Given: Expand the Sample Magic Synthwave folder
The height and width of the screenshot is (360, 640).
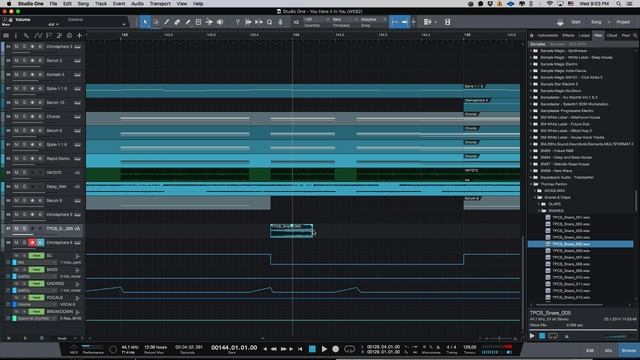Looking at the screenshot, I should tap(531, 51).
